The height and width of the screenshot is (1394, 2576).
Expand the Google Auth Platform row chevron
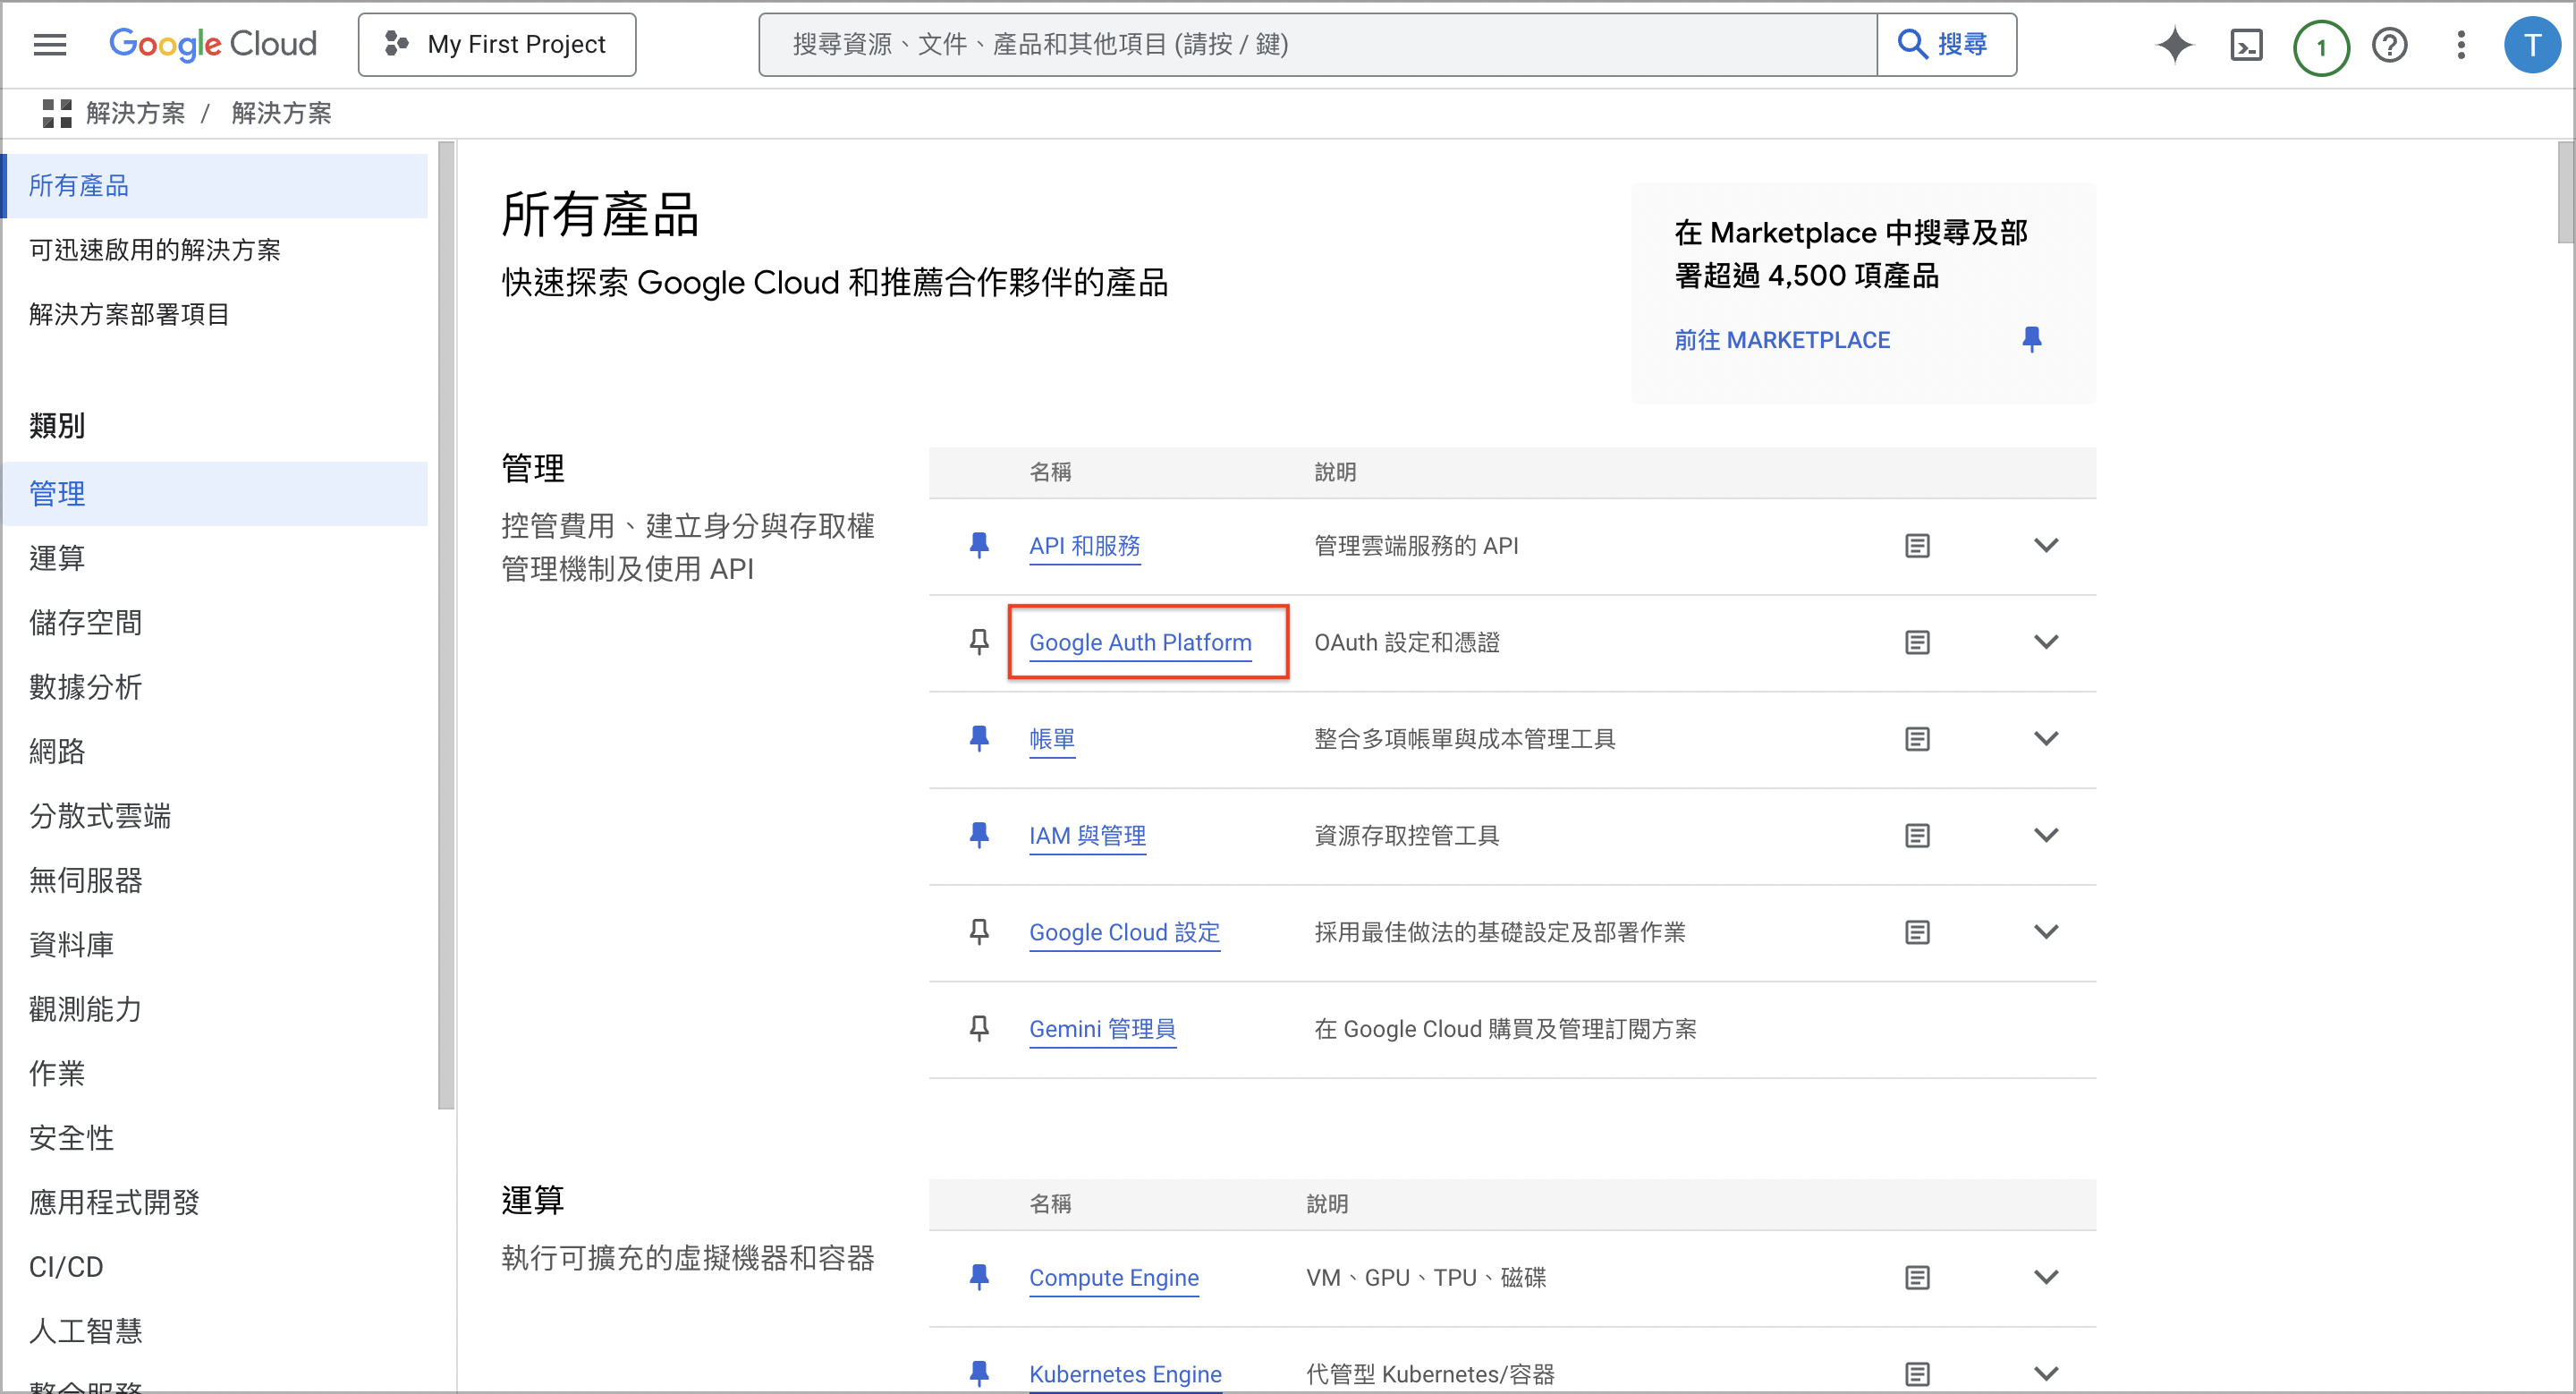2046,642
